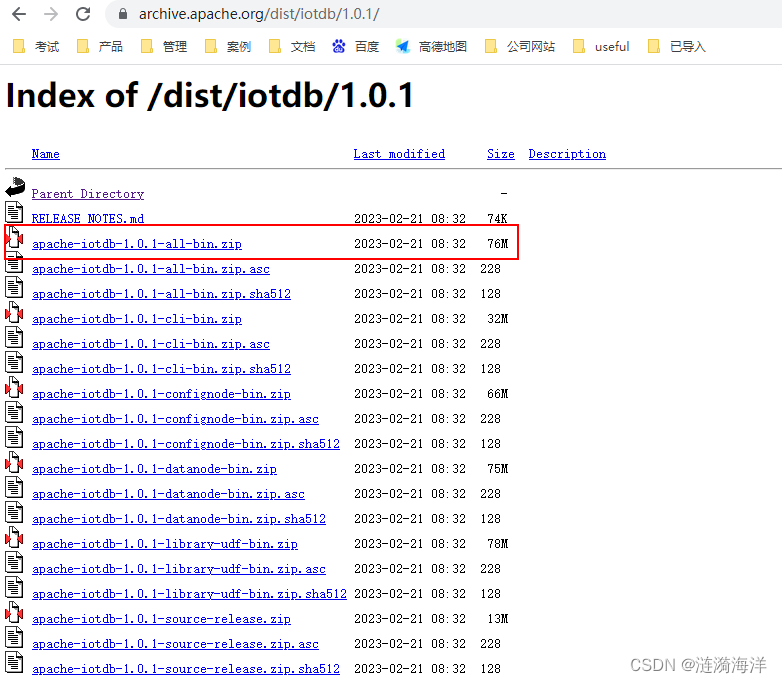This screenshot has width=782, height=683.
Task: Open apache-iotdb-1.0.1-all-bin.zip.sha512 checksum
Action: 161,294
